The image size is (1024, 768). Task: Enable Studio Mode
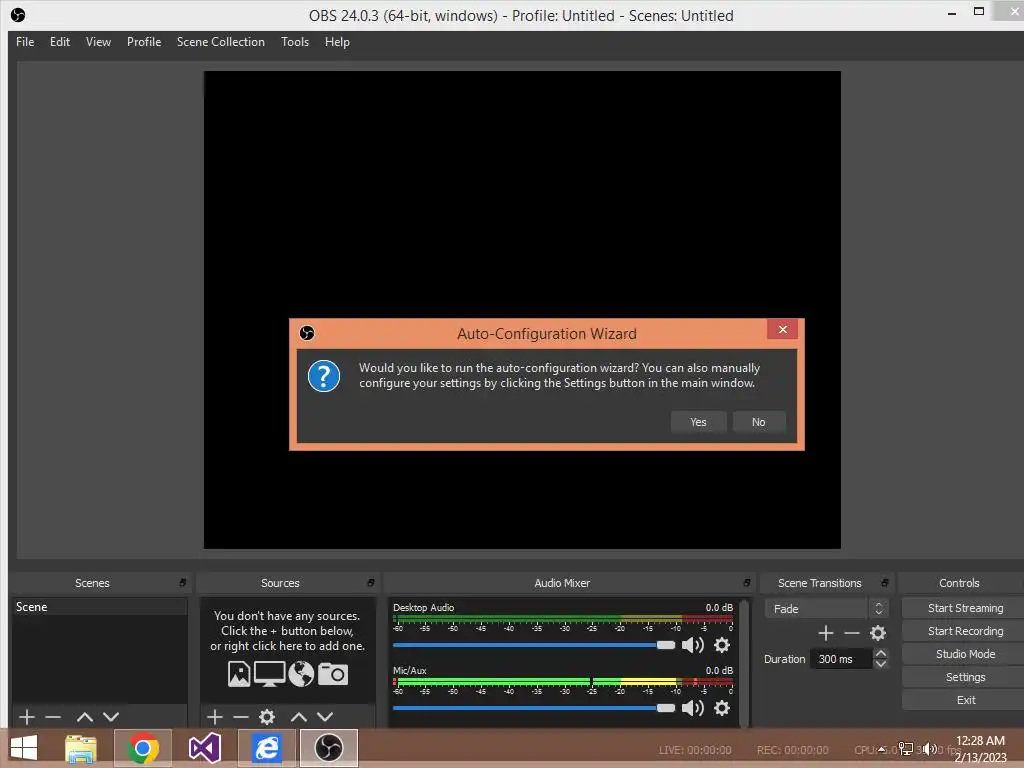pyautogui.click(x=965, y=654)
